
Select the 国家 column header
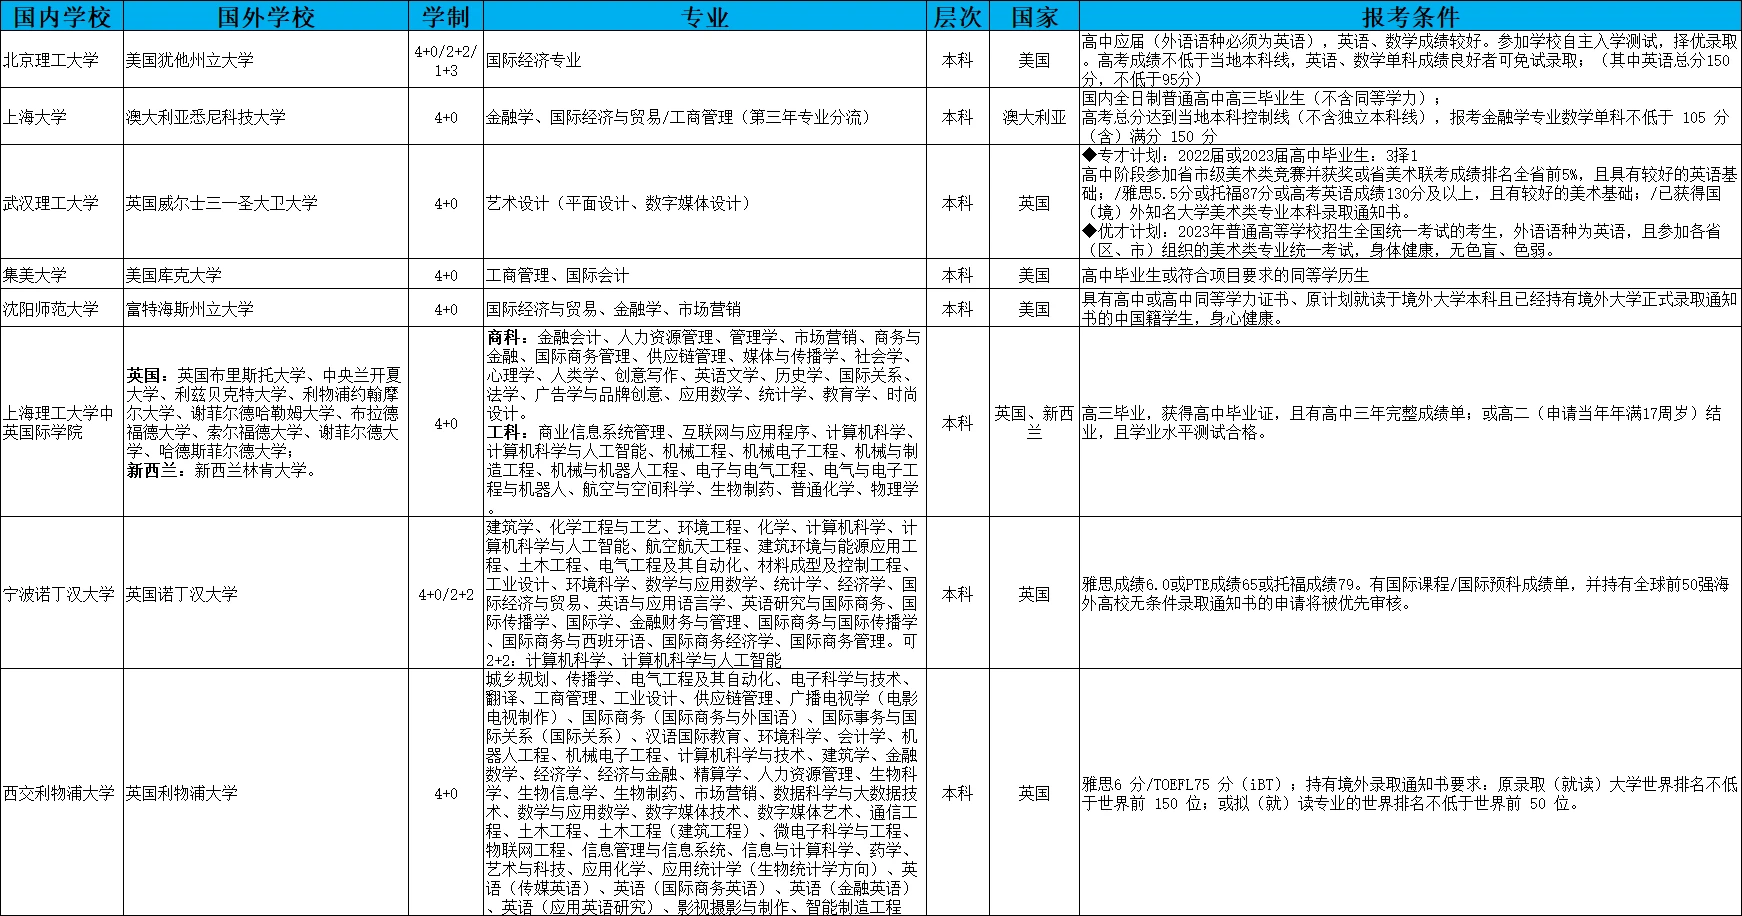(x=1034, y=16)
